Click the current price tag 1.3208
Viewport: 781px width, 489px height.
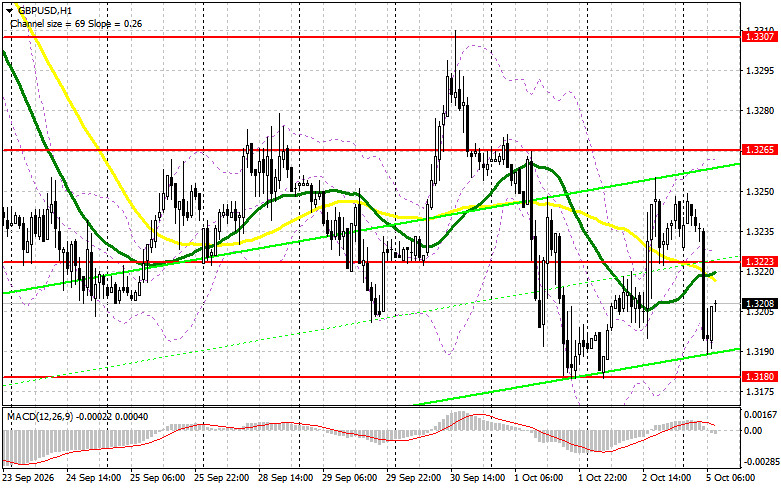click(x=760, y=303)
